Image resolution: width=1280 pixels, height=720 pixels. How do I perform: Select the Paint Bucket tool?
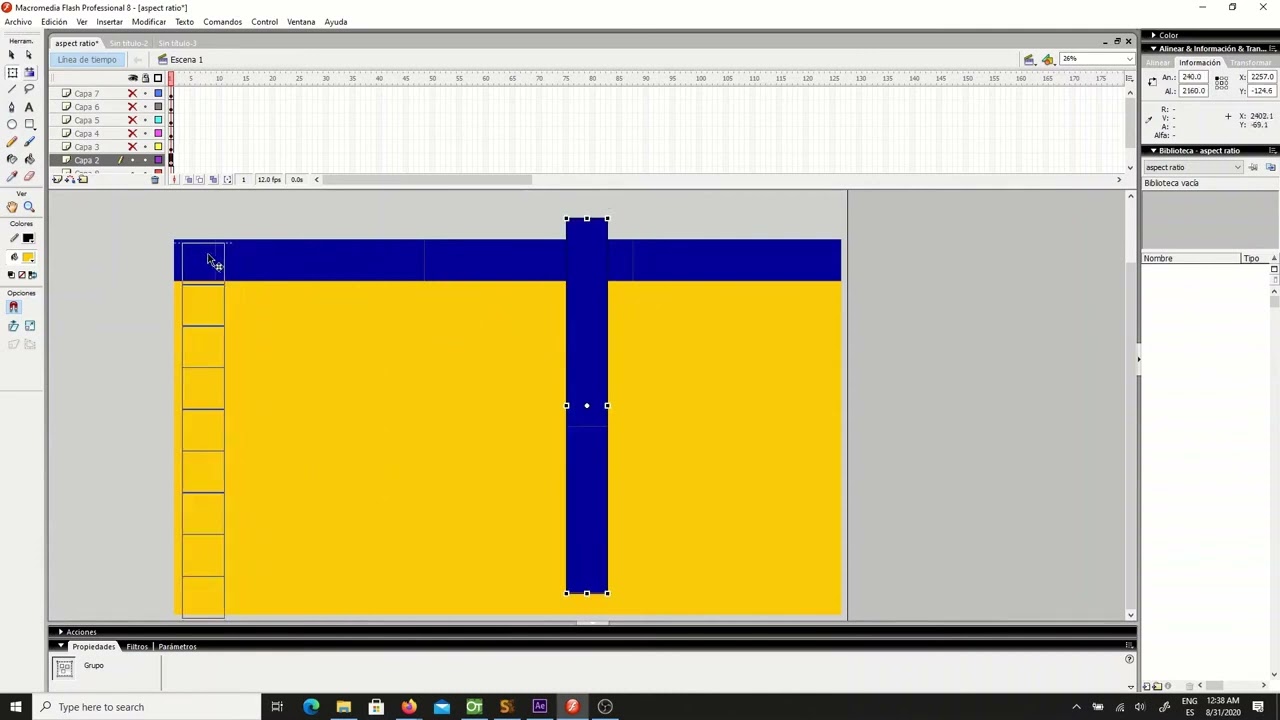click(x=29, y=159)
